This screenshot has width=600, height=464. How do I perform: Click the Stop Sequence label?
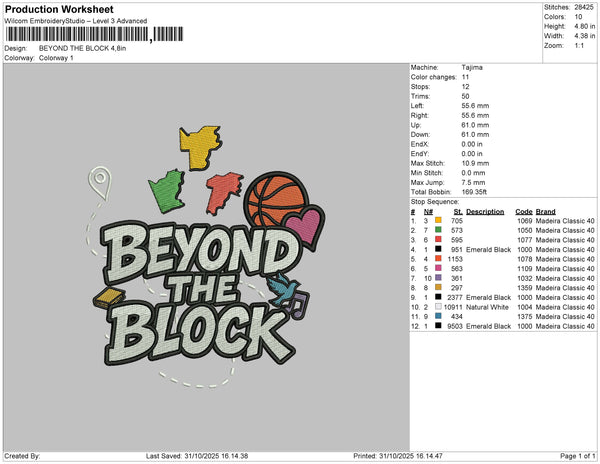435,202
